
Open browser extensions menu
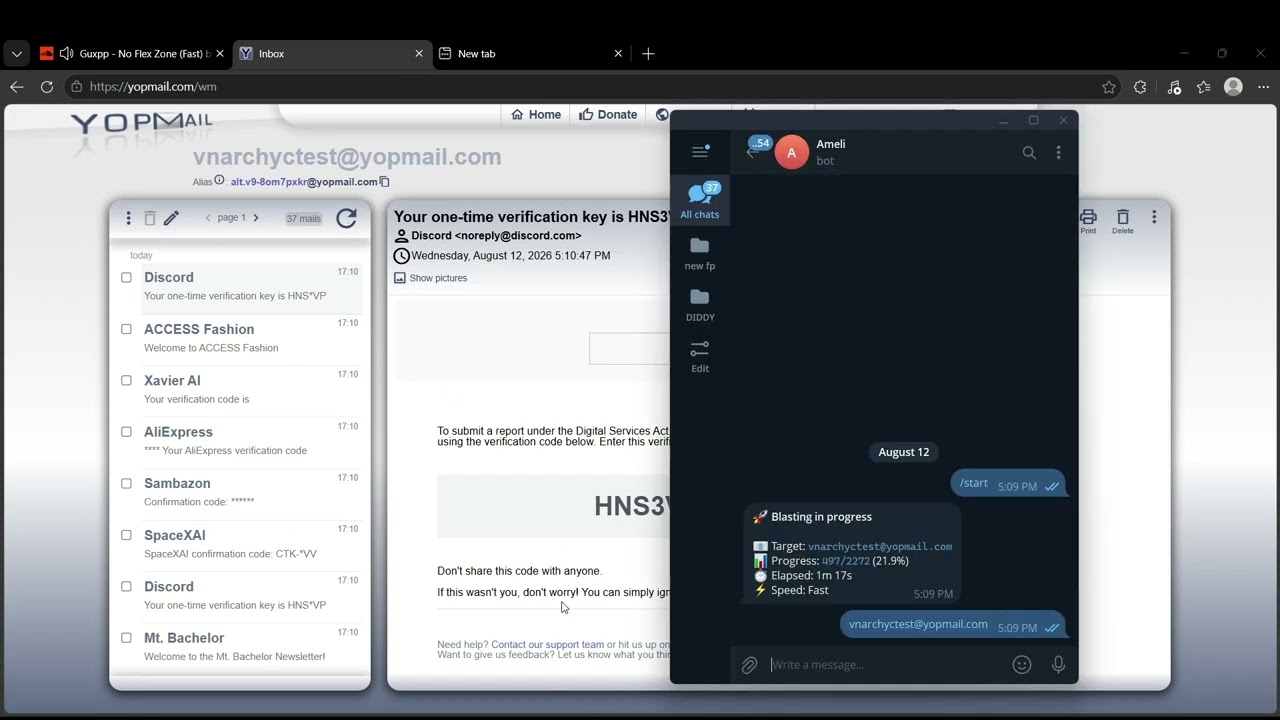point(1140,87)
